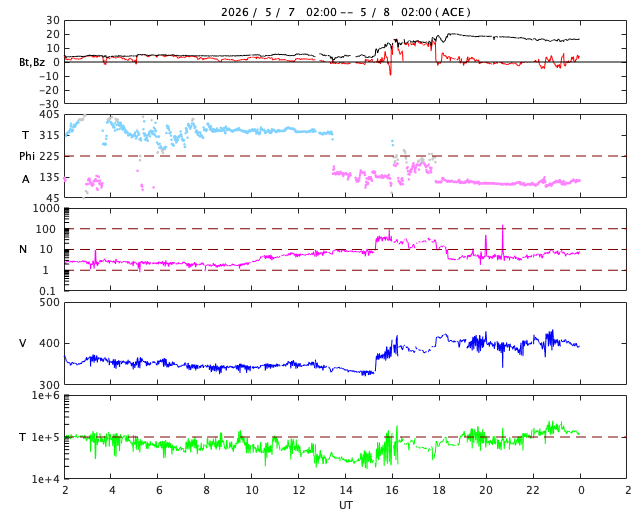Click the '-10' tick on Bt,Bz axis

click(49, 76)
